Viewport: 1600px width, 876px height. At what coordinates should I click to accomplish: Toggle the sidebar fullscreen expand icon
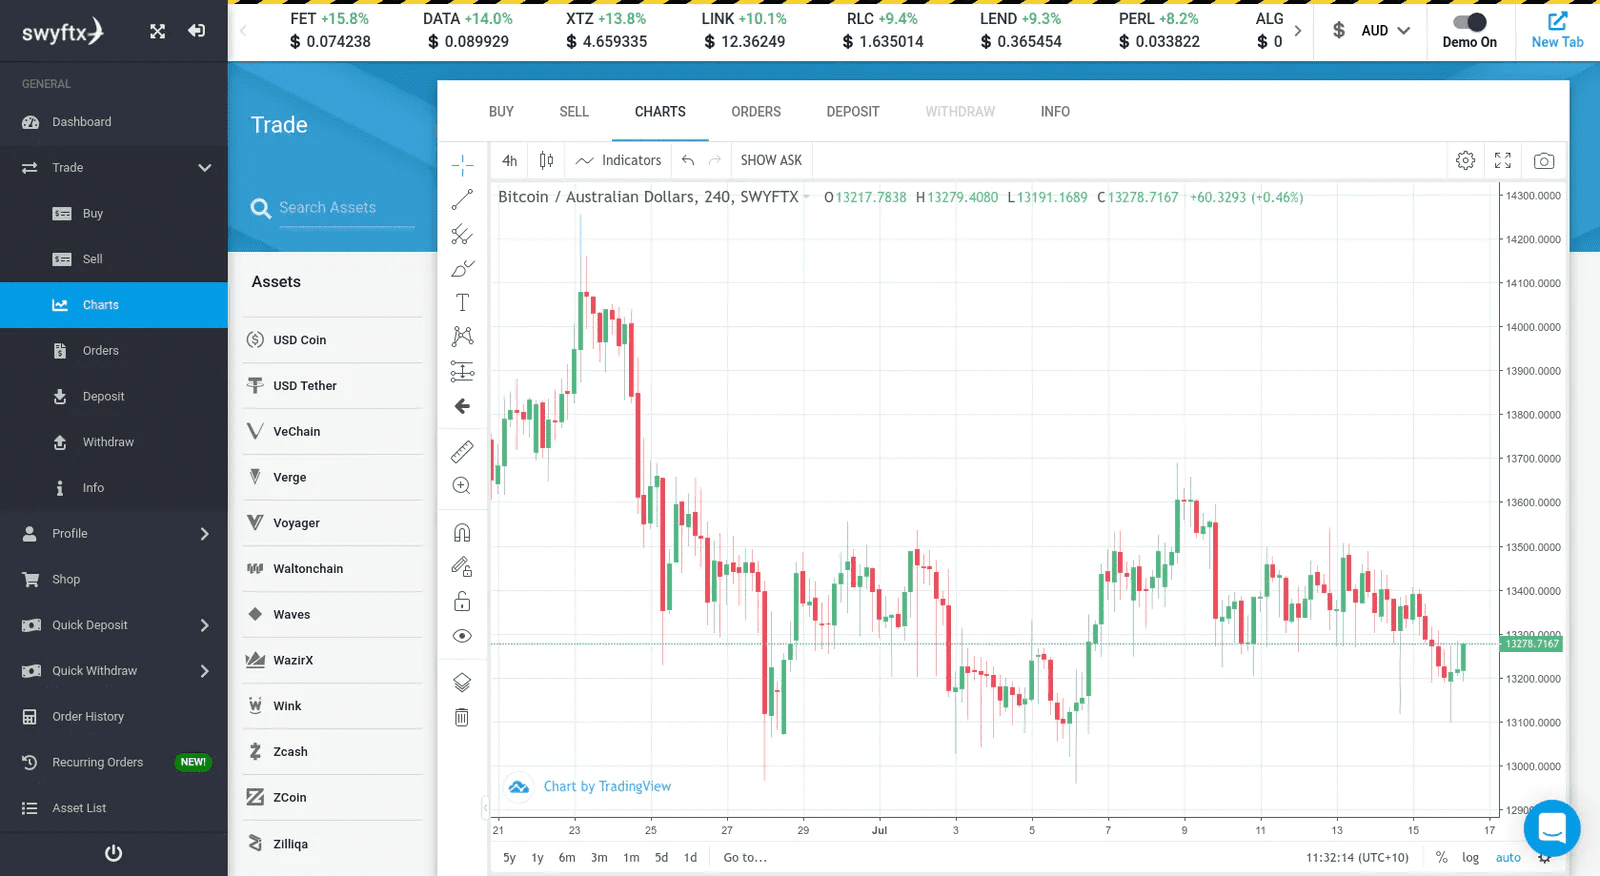(158, 31)
